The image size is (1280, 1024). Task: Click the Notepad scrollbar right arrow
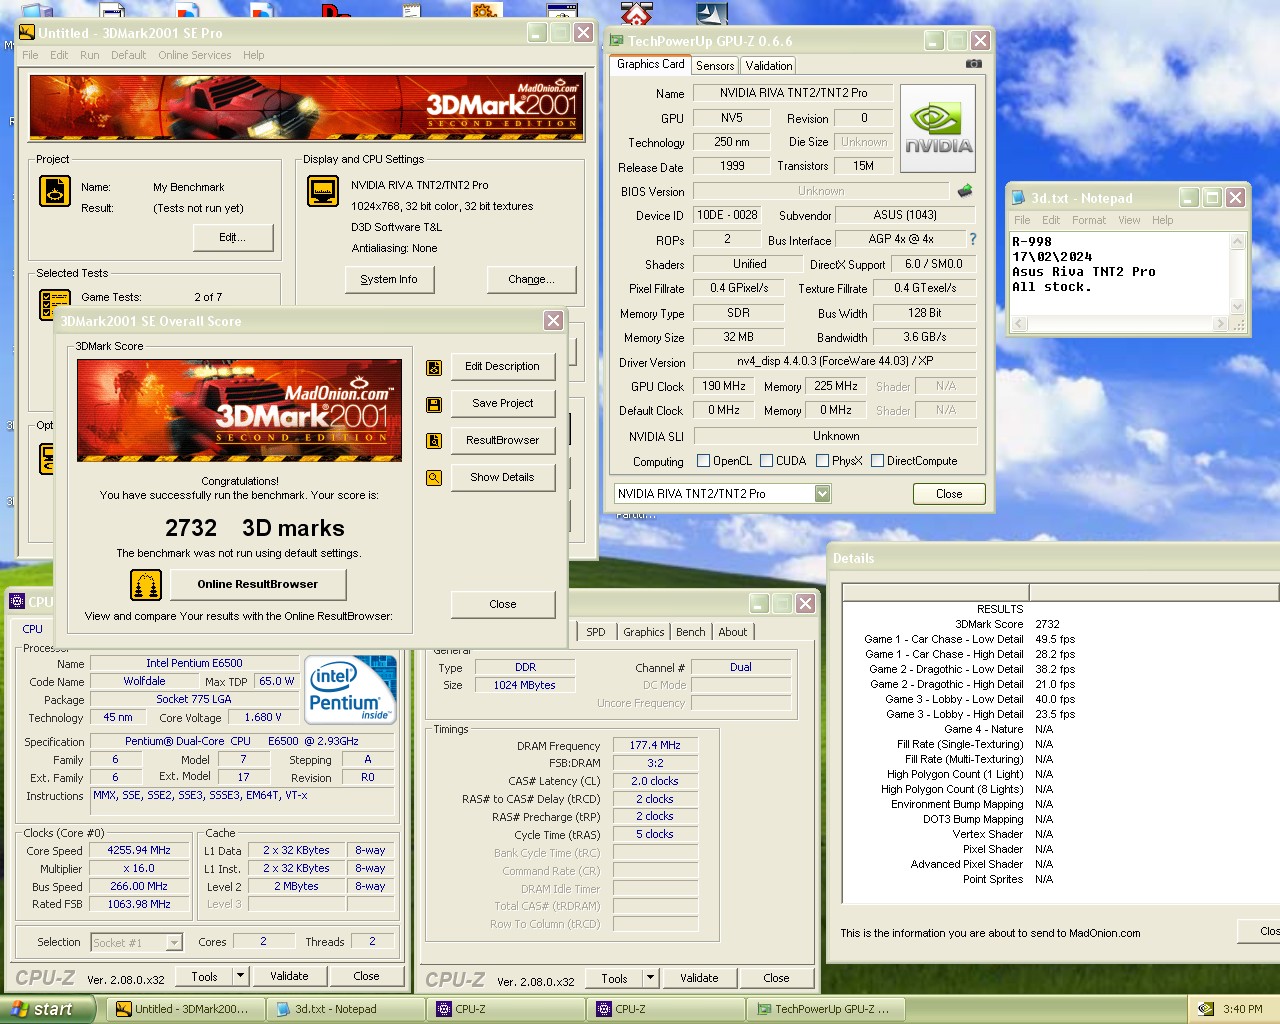coord(1219,323)
